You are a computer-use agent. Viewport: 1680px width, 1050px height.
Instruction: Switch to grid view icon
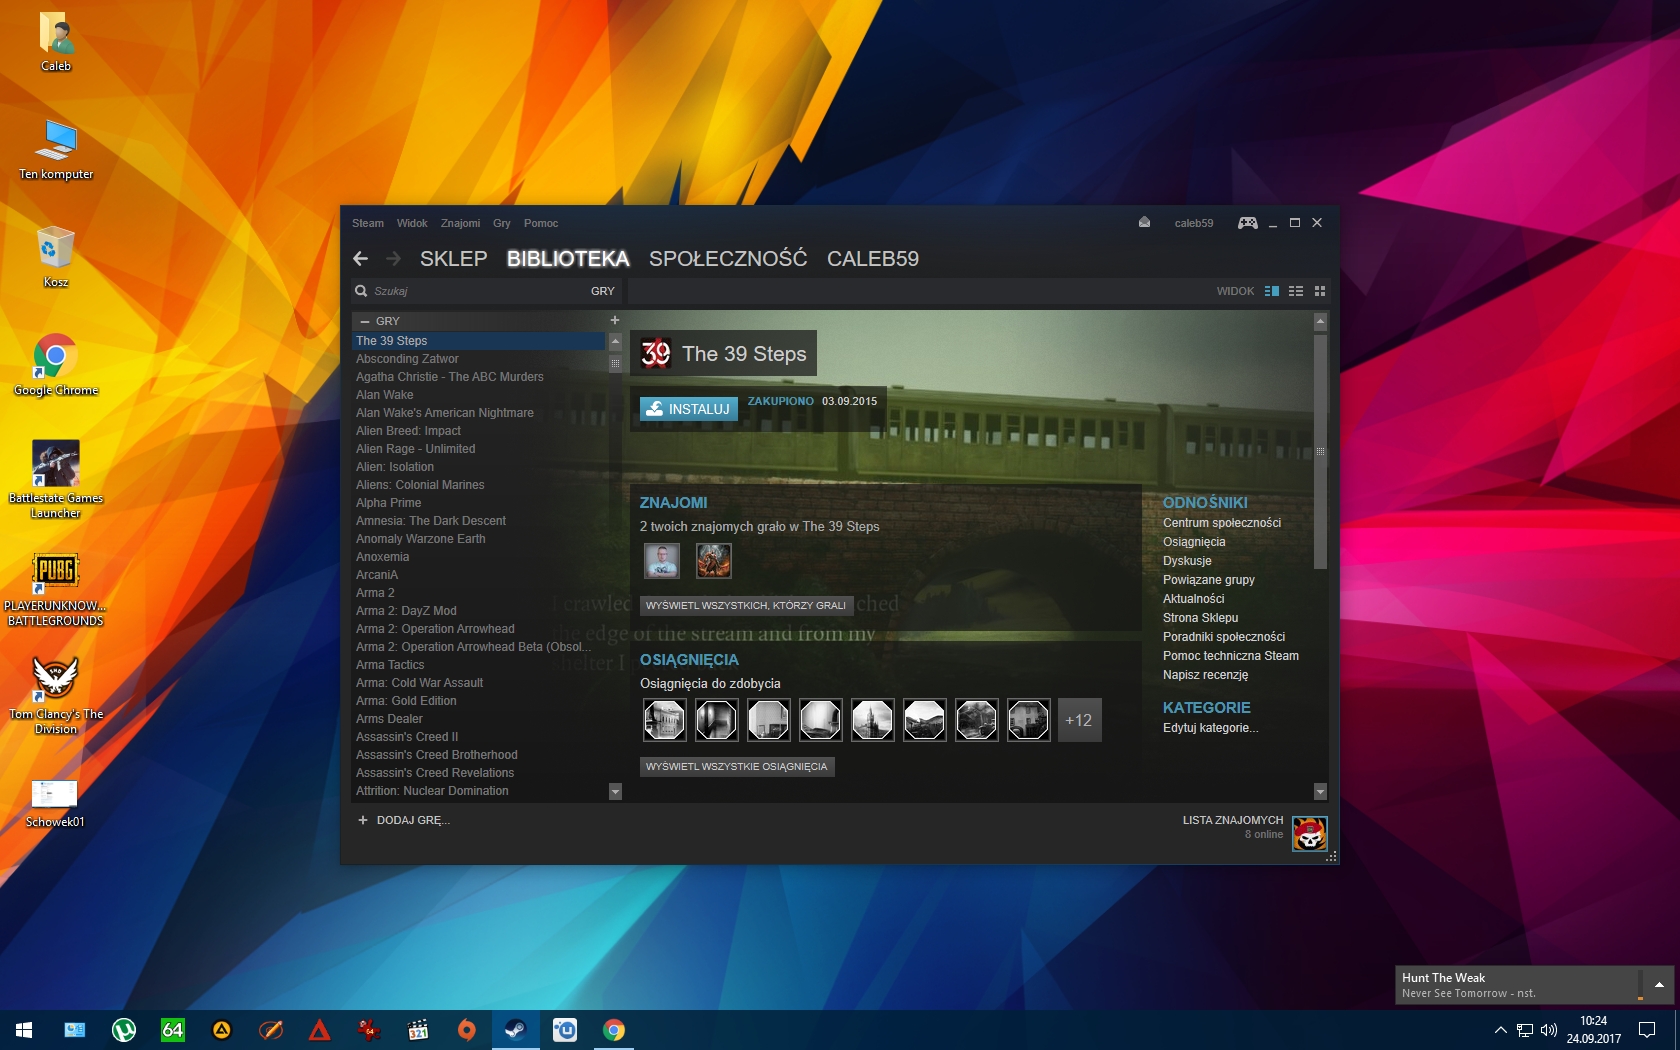click(1320, 291)
